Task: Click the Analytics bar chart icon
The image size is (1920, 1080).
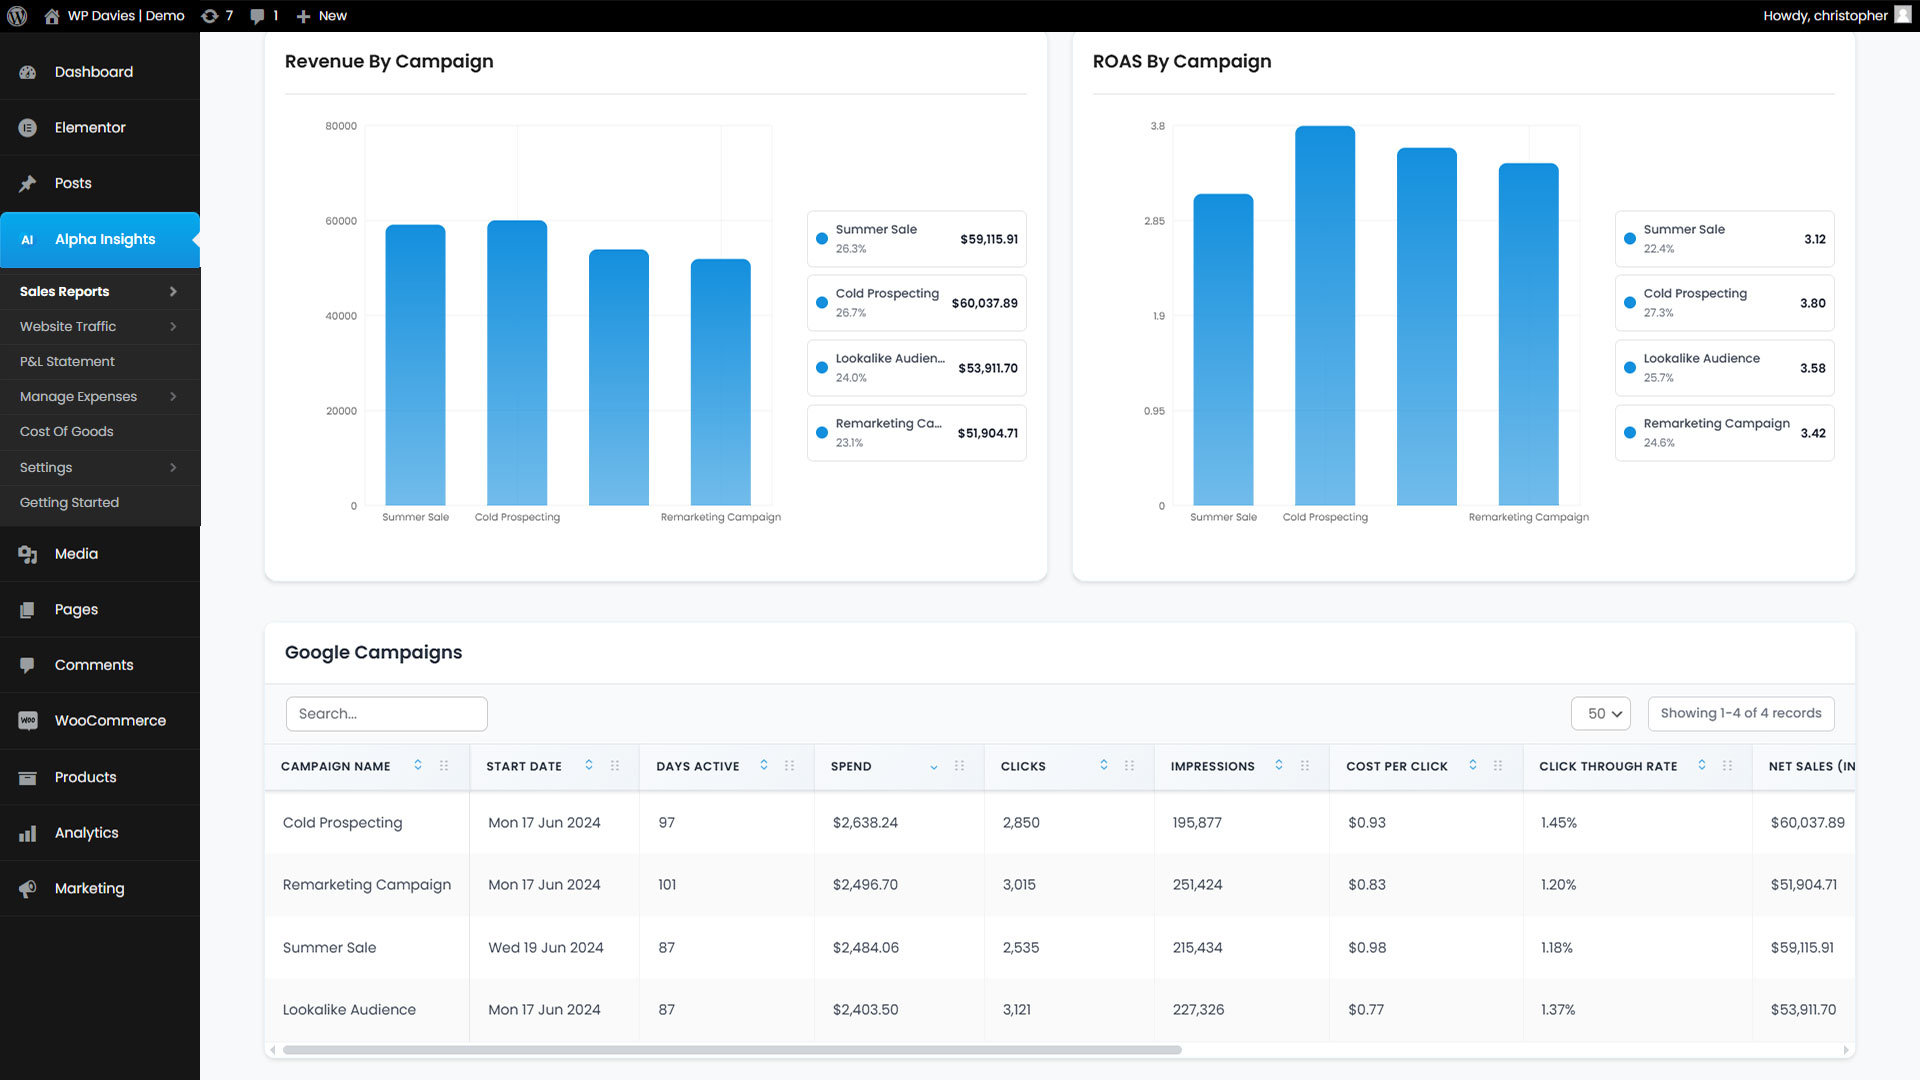Action: coord(27,833)
